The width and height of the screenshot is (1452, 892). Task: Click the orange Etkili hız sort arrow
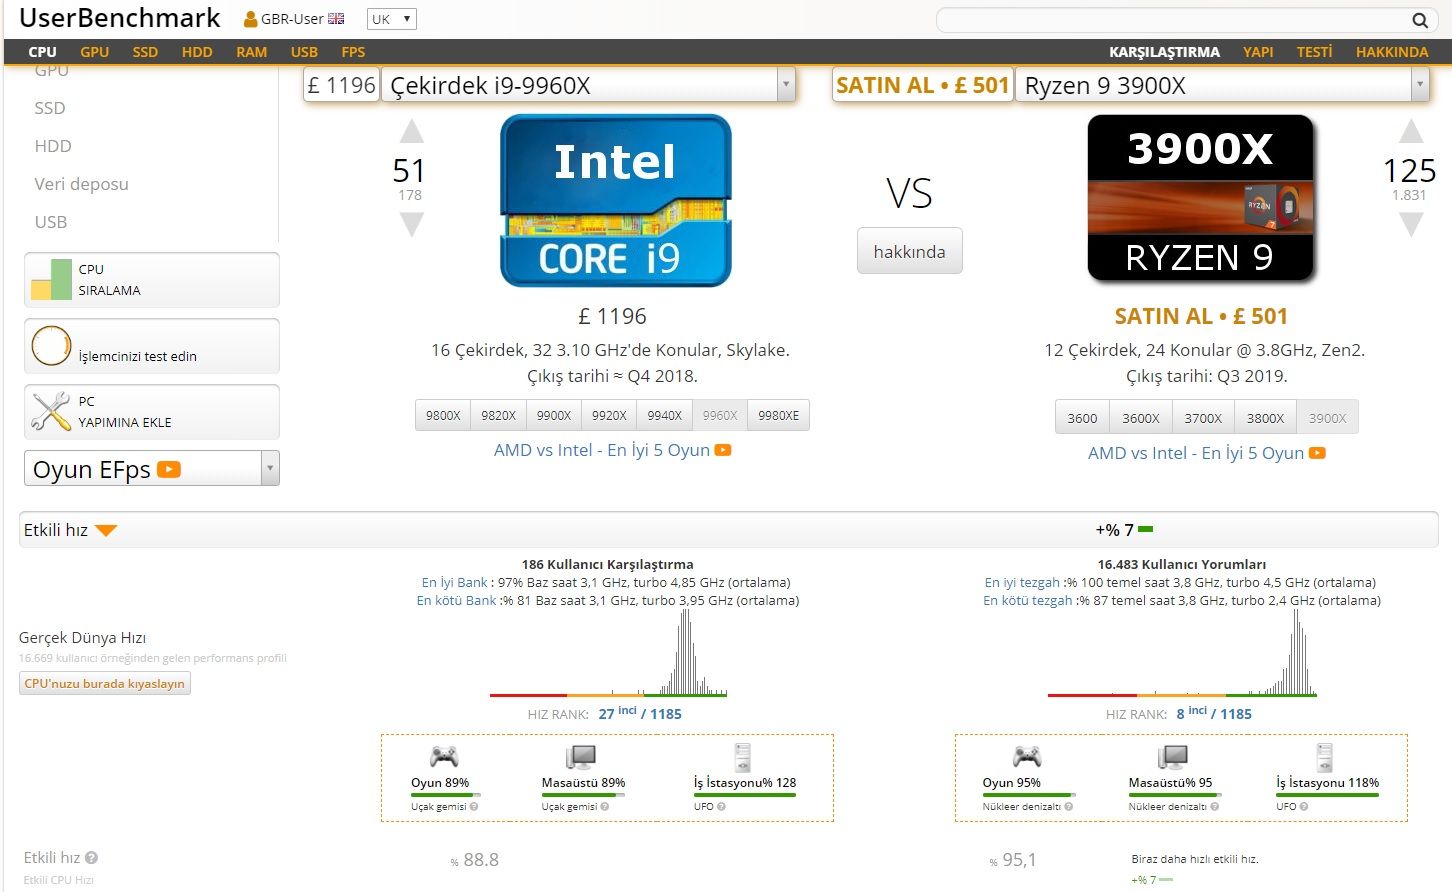click(x=106, y=531)
